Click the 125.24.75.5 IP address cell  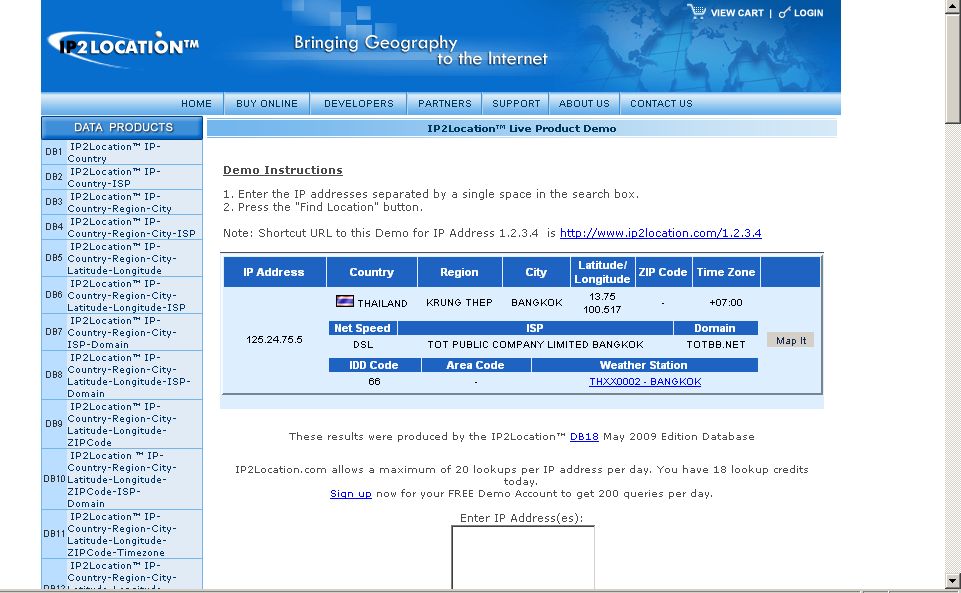click(x=274, y=339)
